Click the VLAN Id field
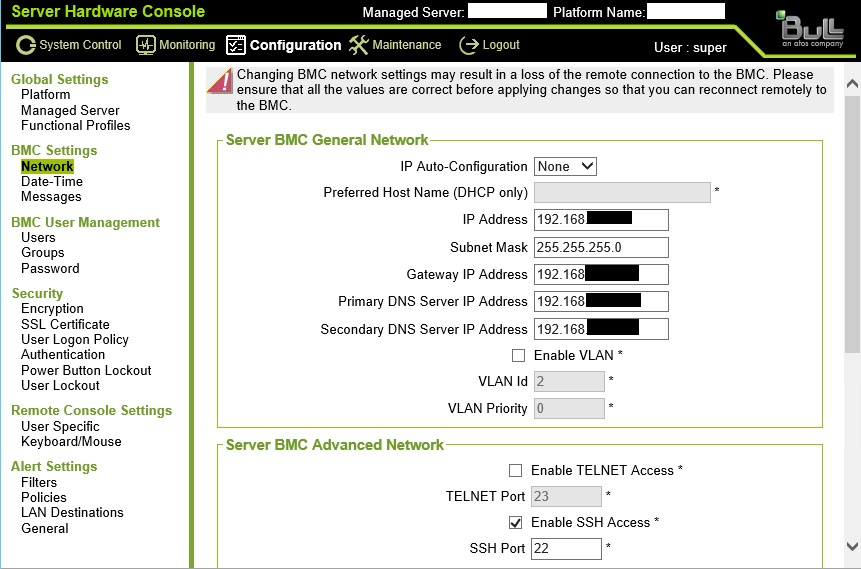Screen dimensions: 861x569 click(569, 381)
